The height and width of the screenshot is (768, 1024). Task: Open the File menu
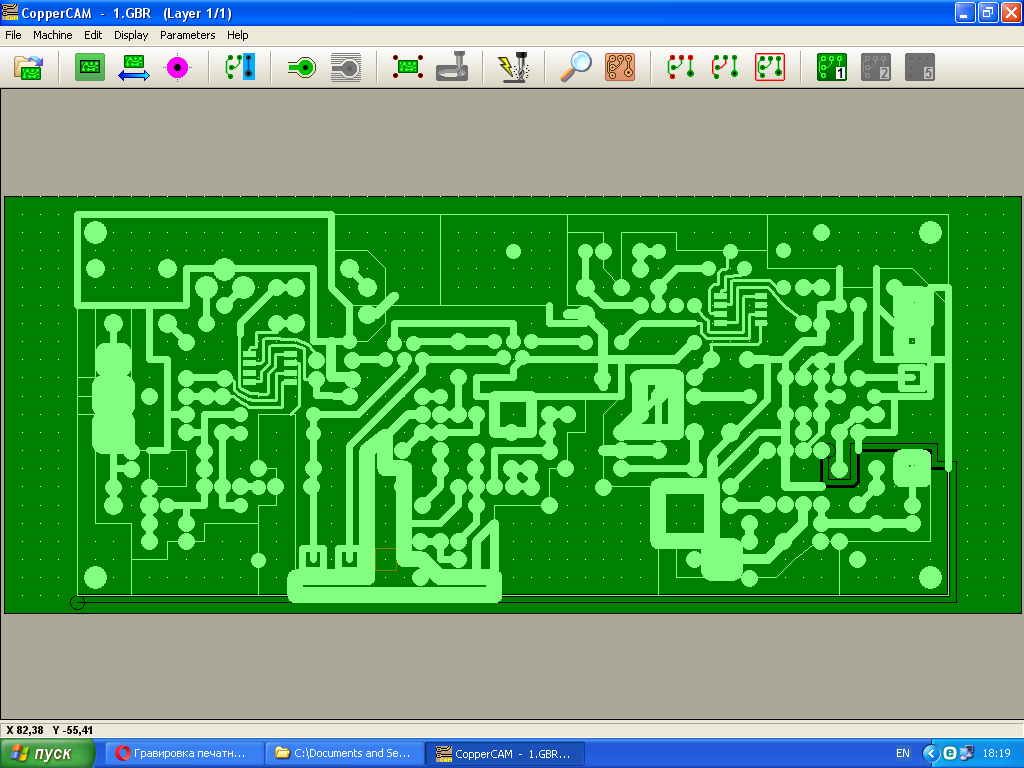(13, 35)
